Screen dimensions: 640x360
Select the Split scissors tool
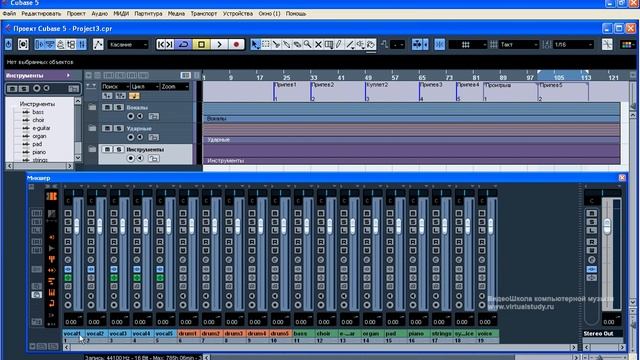(276, 44)
